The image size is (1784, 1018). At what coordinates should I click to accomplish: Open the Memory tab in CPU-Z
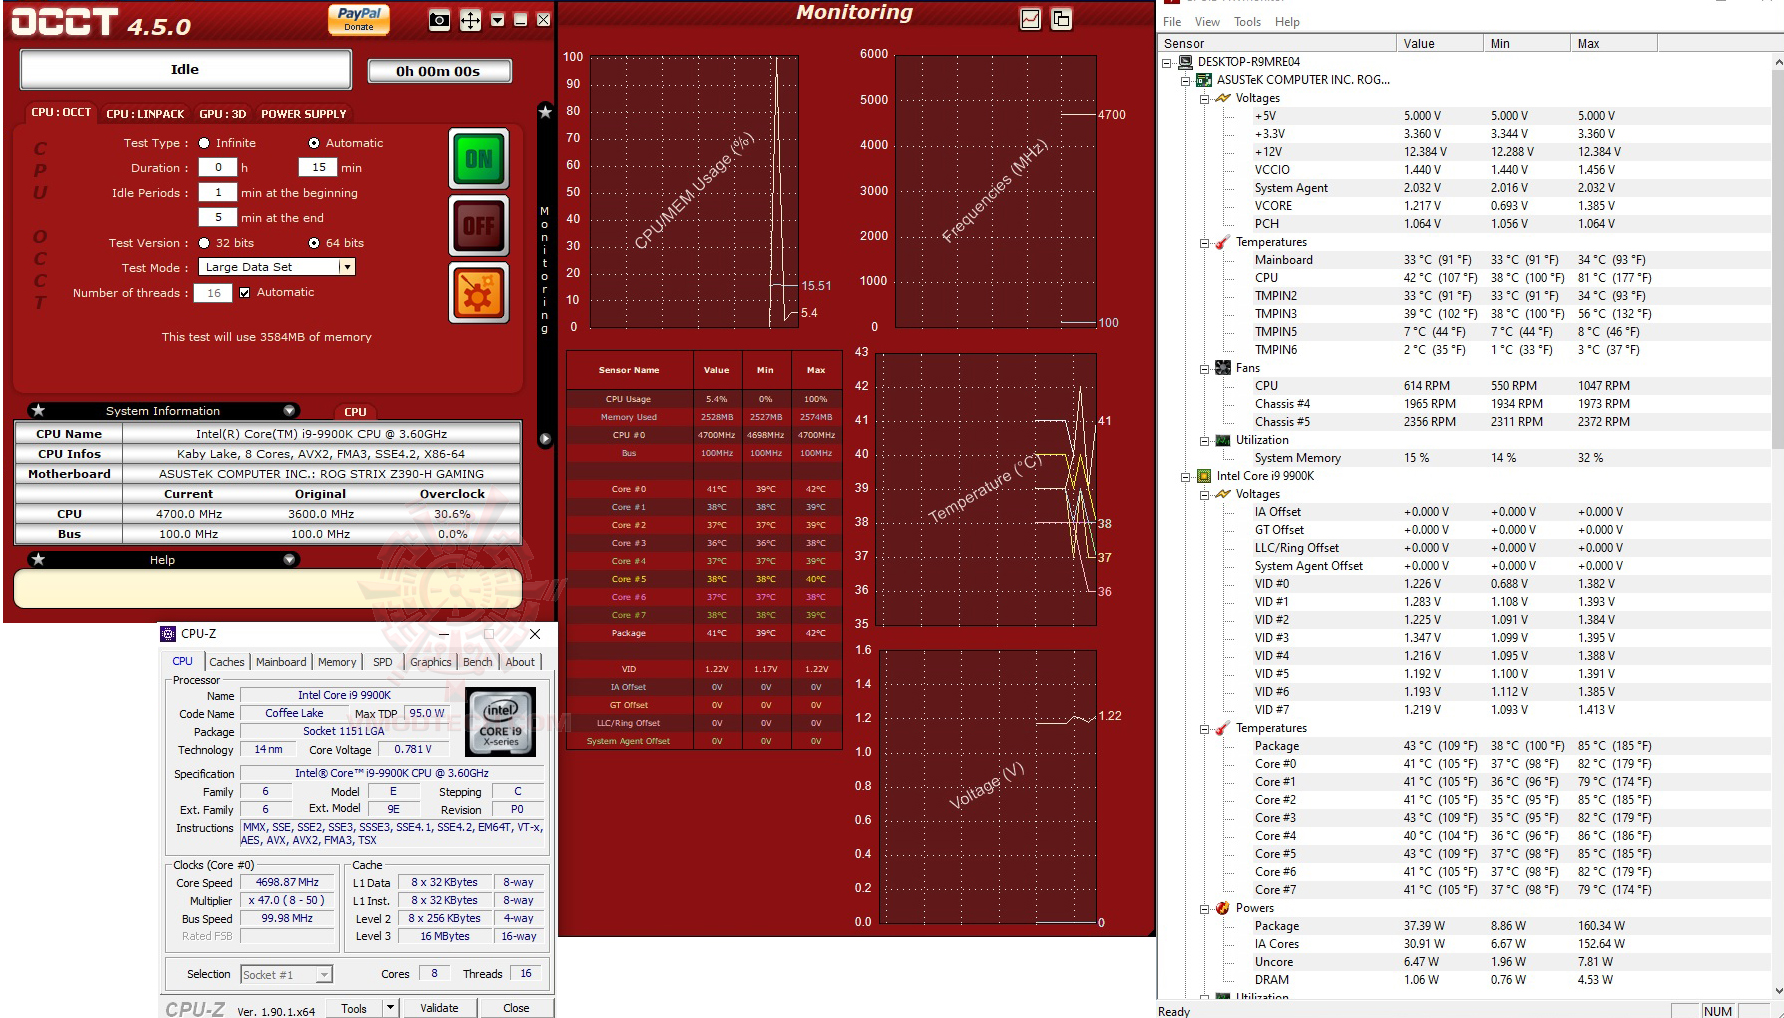[337, 662]
